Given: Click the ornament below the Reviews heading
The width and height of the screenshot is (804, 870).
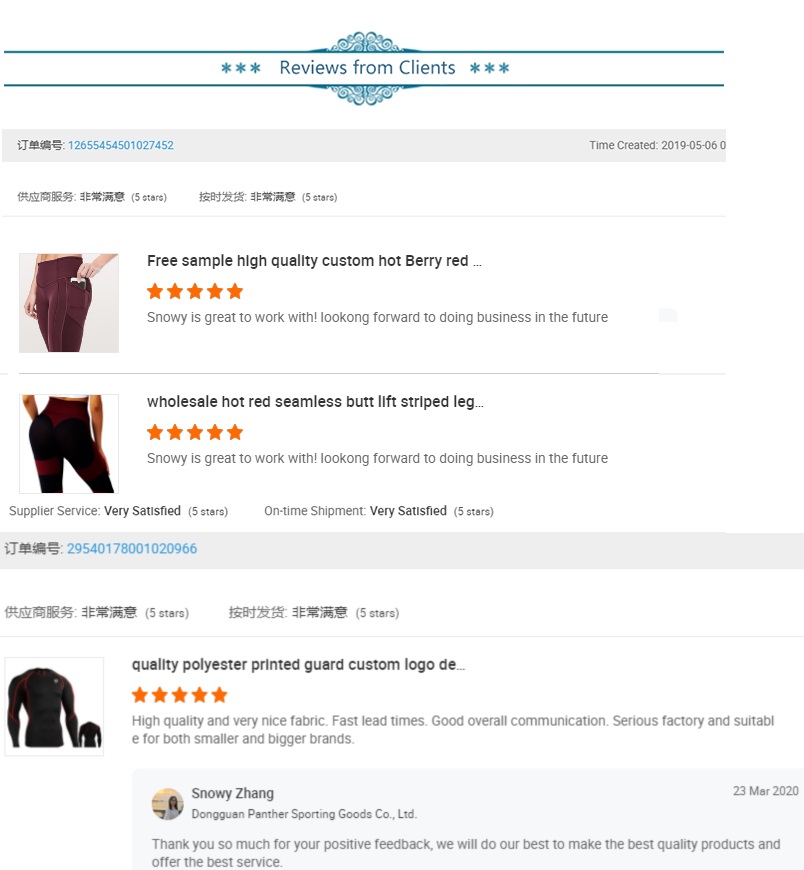Looking at the screenshot, I should pos(366,95).
